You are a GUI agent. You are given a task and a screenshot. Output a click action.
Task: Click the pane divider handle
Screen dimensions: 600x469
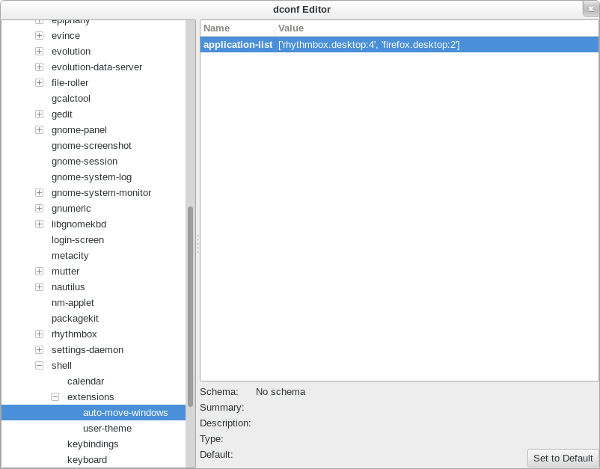(198, 244)
